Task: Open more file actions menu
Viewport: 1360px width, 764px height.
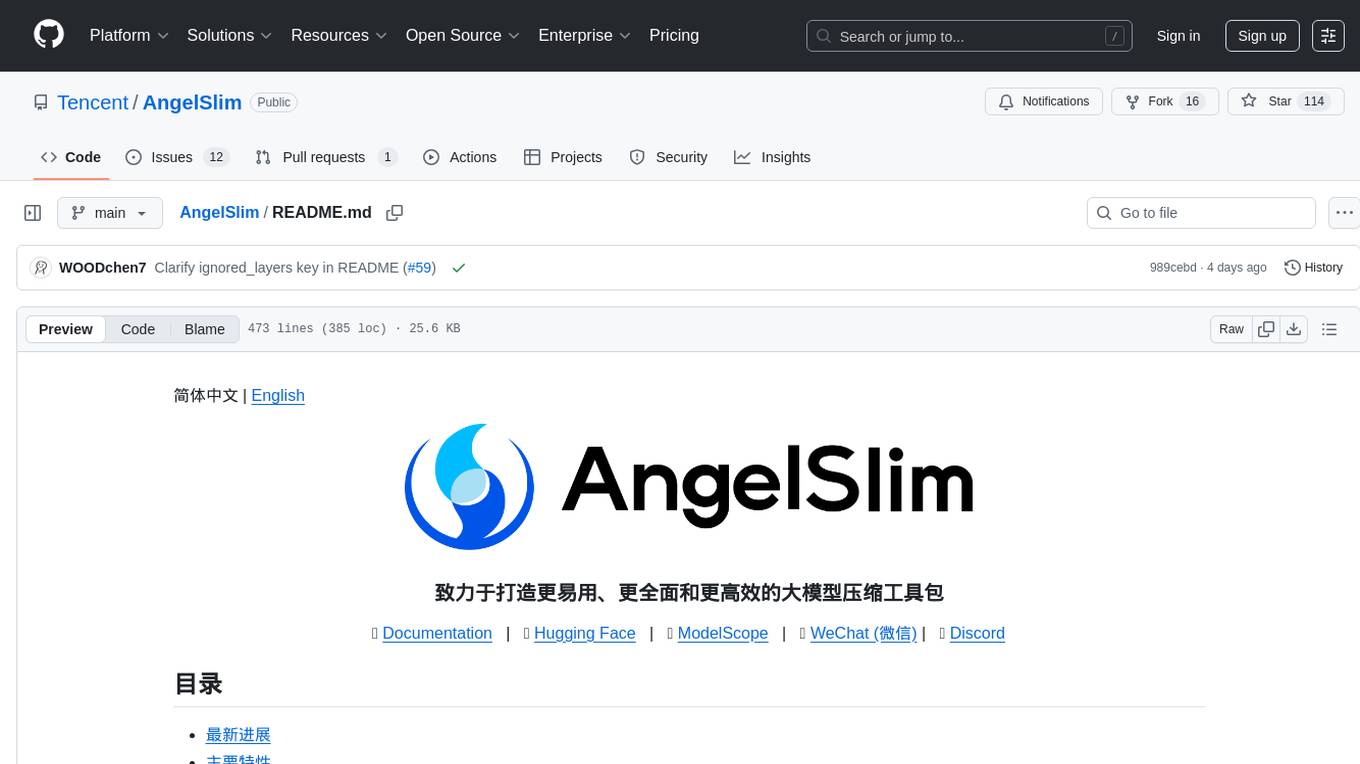Action: coord(1344,213)
